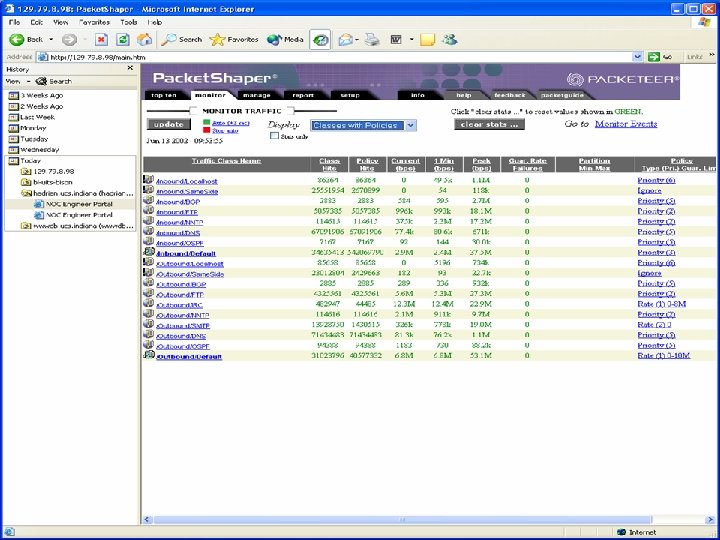
Task: Click the Packeteer logo
Action: [623, 79]
